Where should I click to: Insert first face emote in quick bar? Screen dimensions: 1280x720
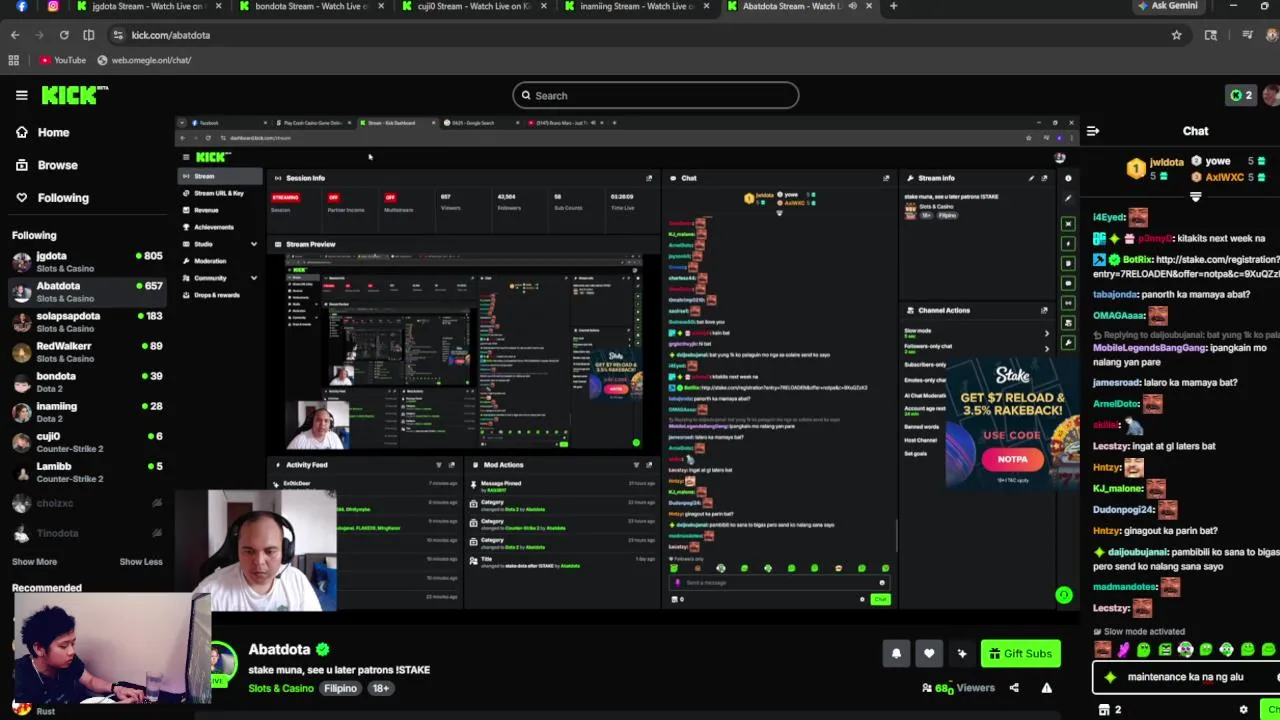pyautogui.click(x=1102, y=650)
